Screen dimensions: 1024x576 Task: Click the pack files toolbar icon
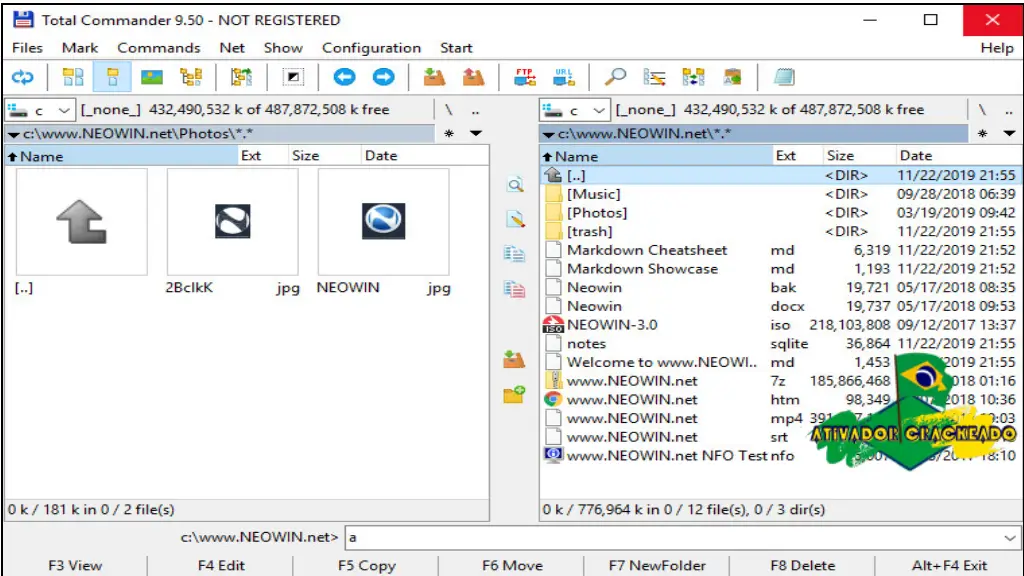(434, 77)
